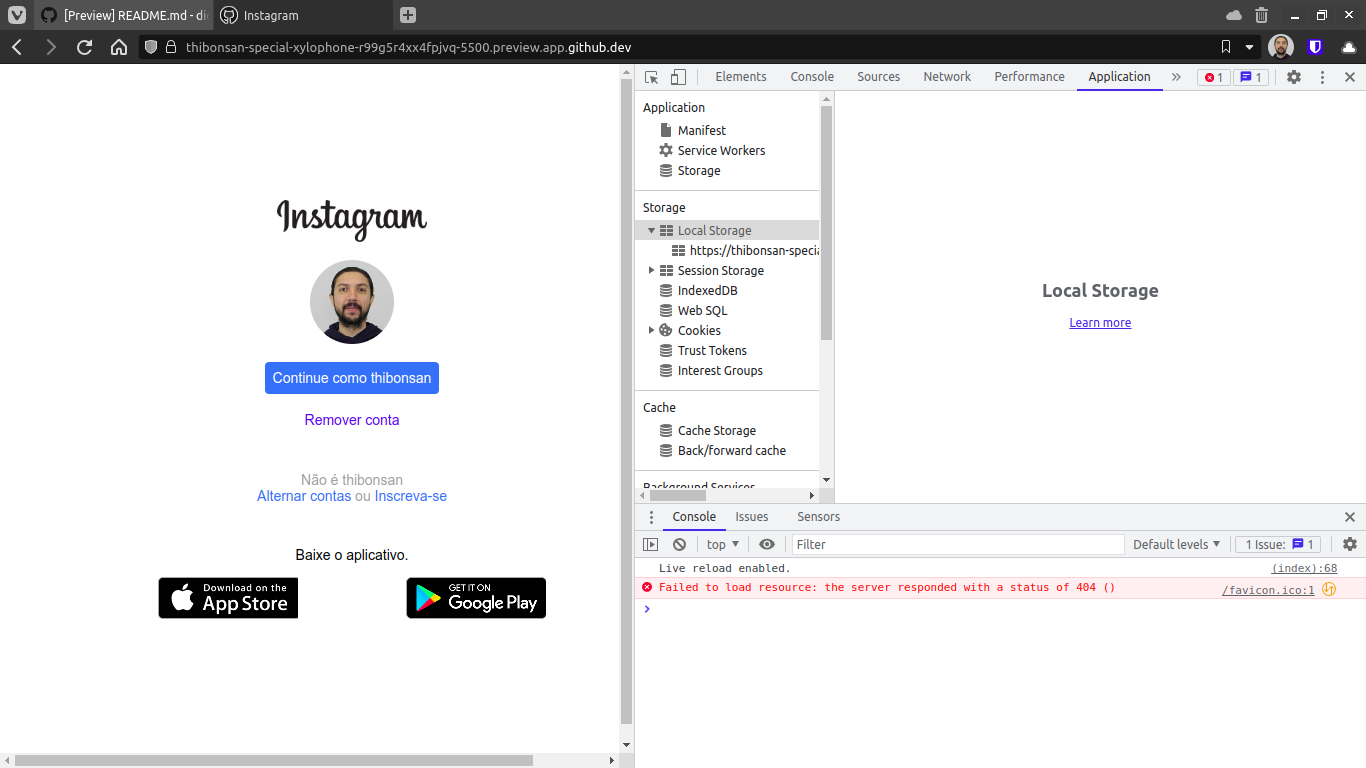Select Back/forward cache in the sidebar
1366x768 pixels.
[732, 450]
